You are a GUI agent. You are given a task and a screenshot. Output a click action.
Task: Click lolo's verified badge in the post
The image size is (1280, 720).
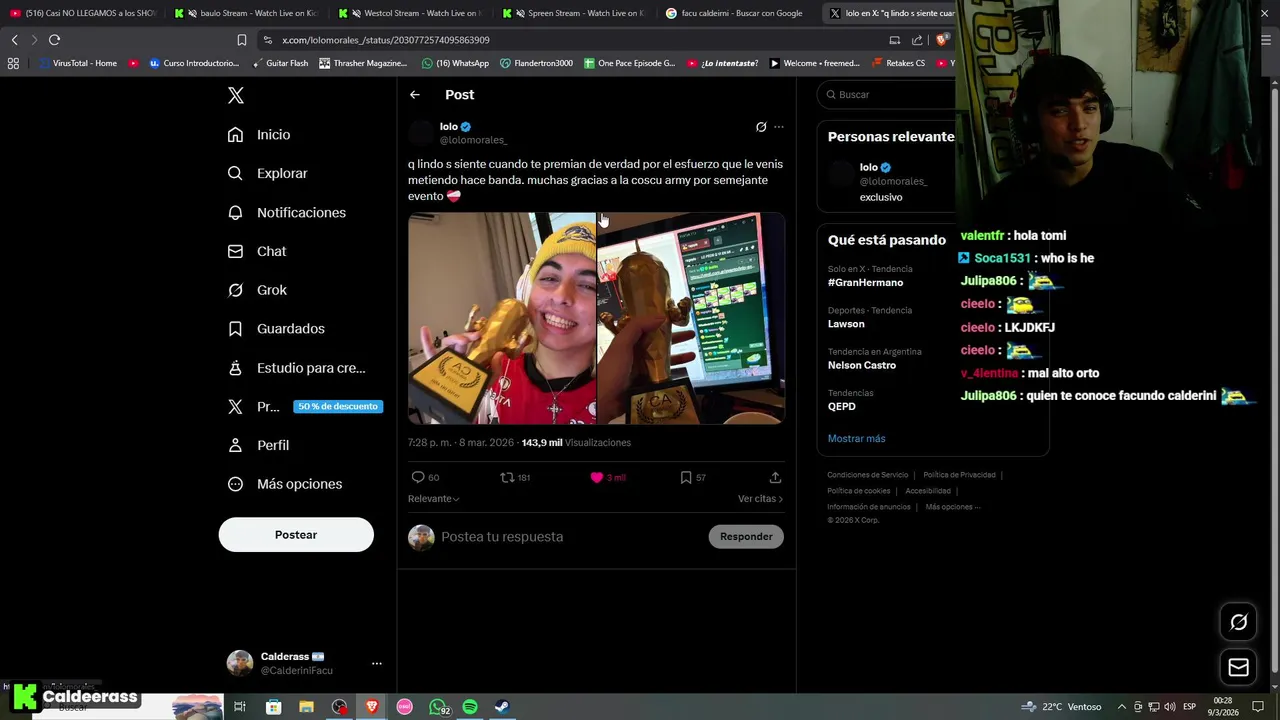(x=466, y=127)
